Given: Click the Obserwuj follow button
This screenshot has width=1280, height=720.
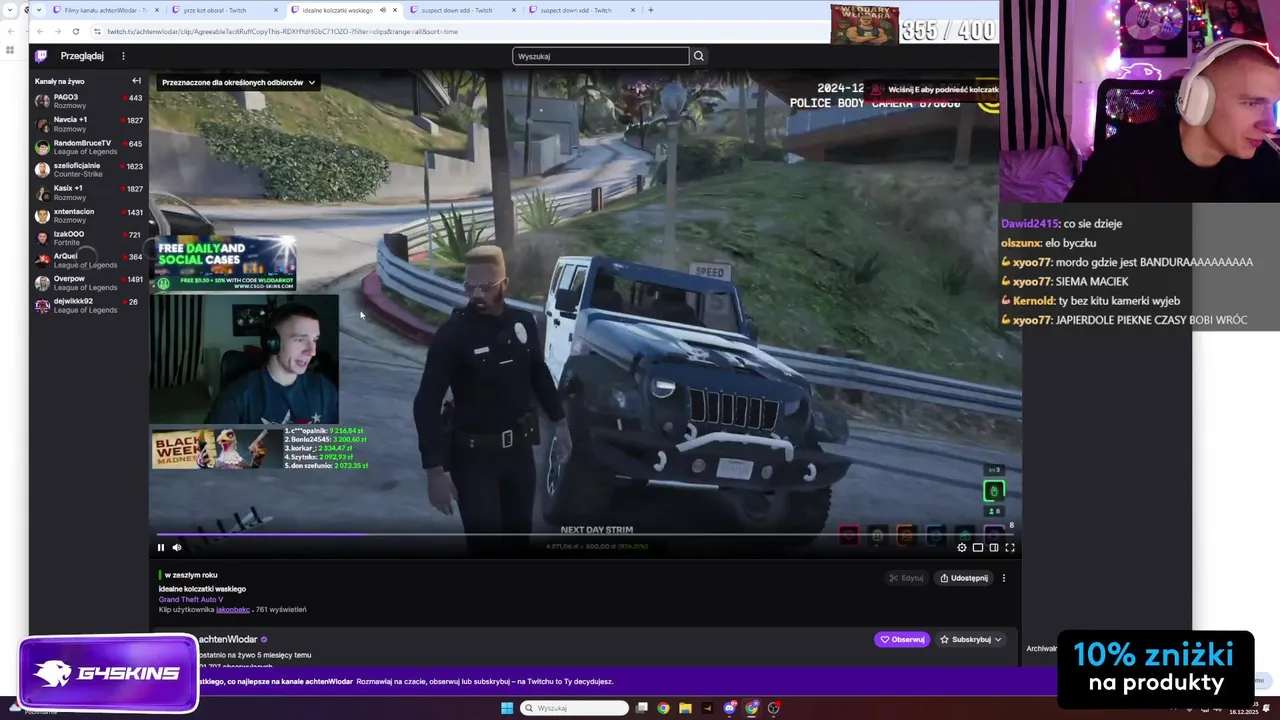Looking at the screenshot, I should (902, 639).
